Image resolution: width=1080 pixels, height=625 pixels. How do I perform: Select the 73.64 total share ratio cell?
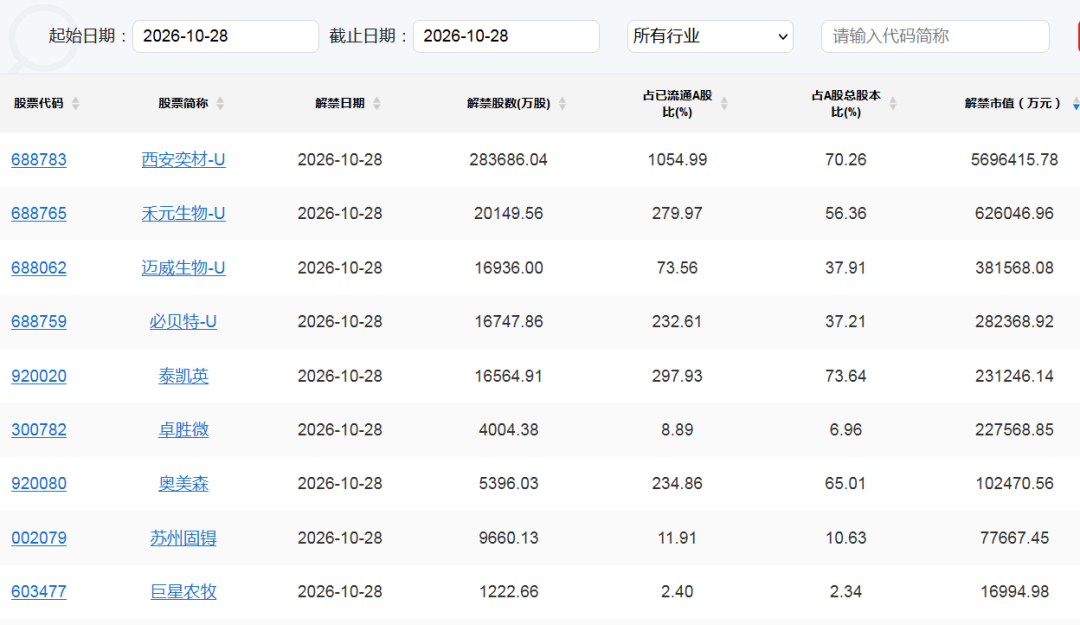pos(846,376)
